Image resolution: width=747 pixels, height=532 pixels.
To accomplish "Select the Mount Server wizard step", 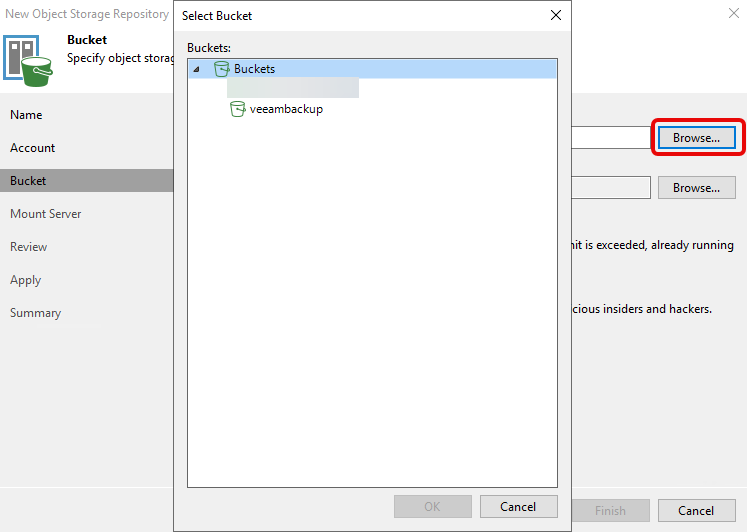I will [x=46, y=214].
